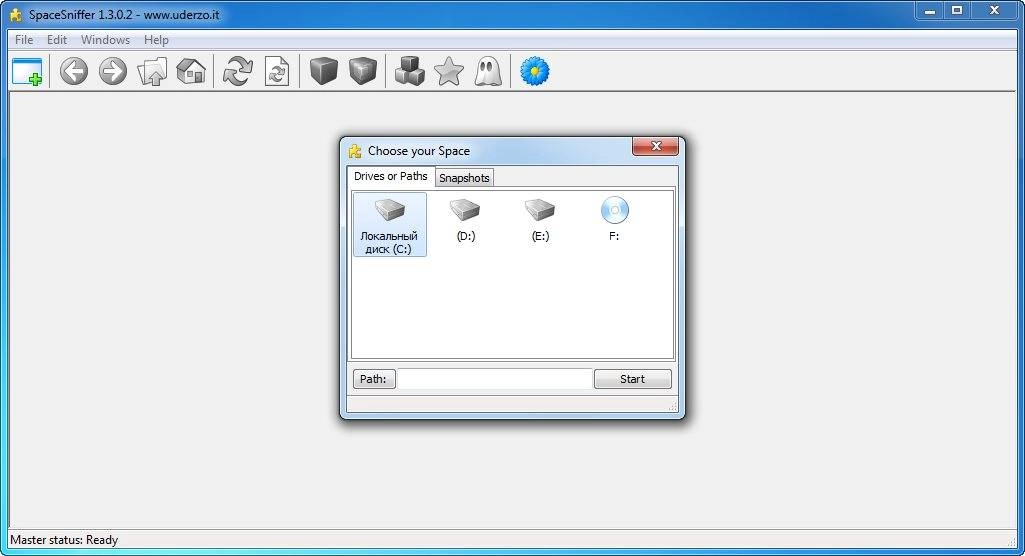Open the Windows menu
The height and width of the screenshot is (556, 1025).
[x=105, y=40]
